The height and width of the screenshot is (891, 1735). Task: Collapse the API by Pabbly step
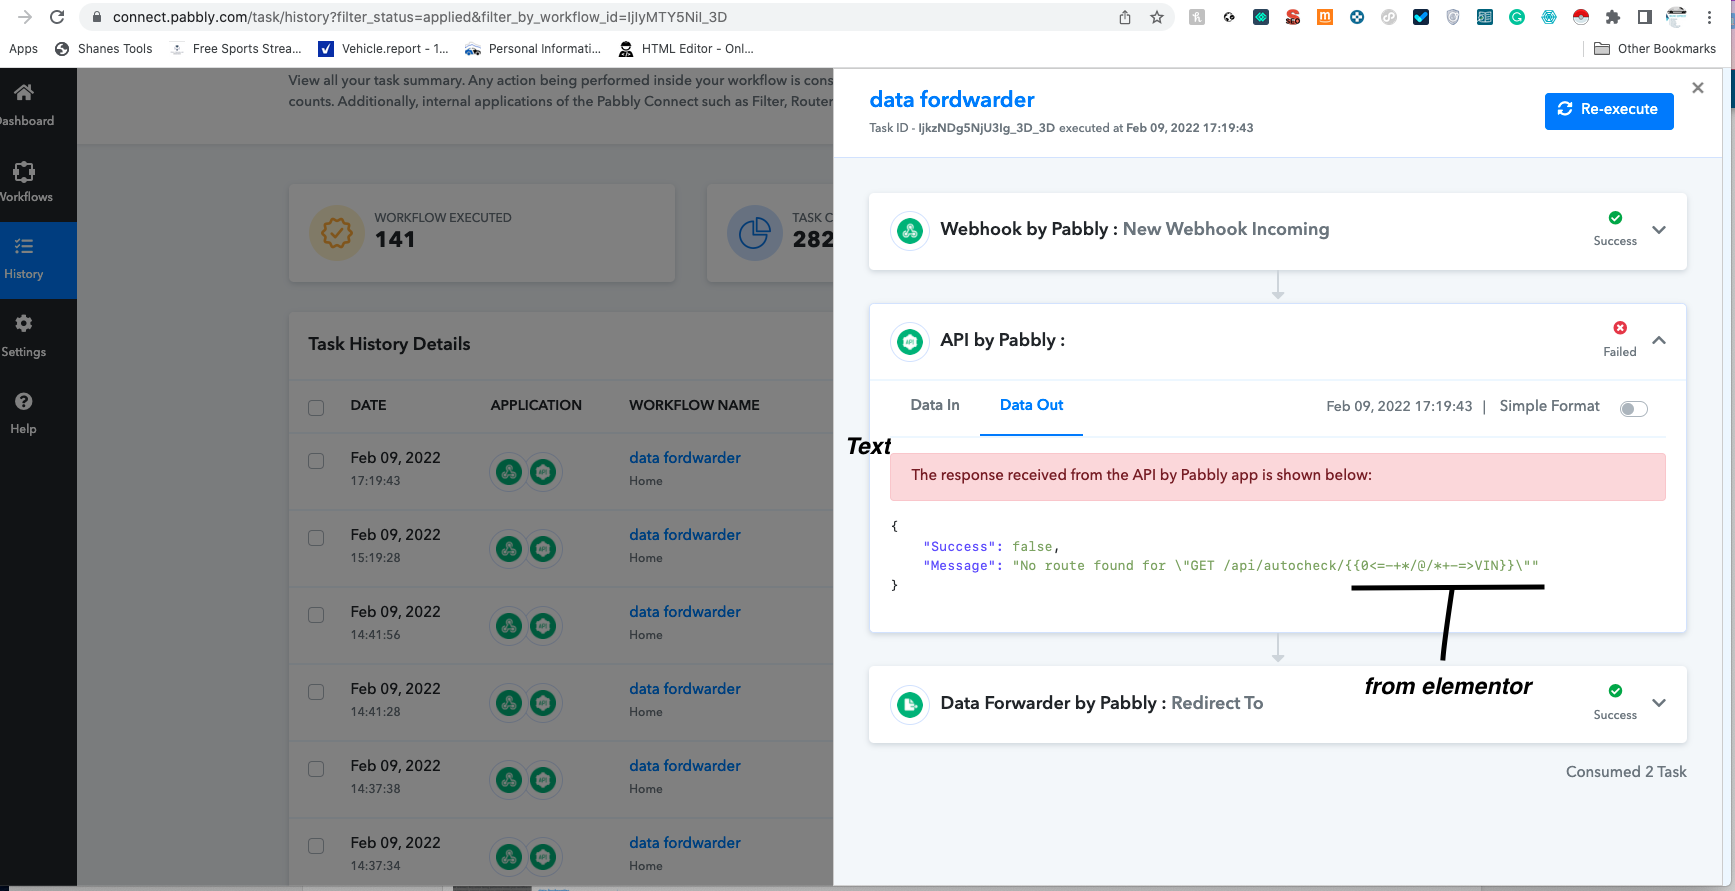coord(1659,340)
